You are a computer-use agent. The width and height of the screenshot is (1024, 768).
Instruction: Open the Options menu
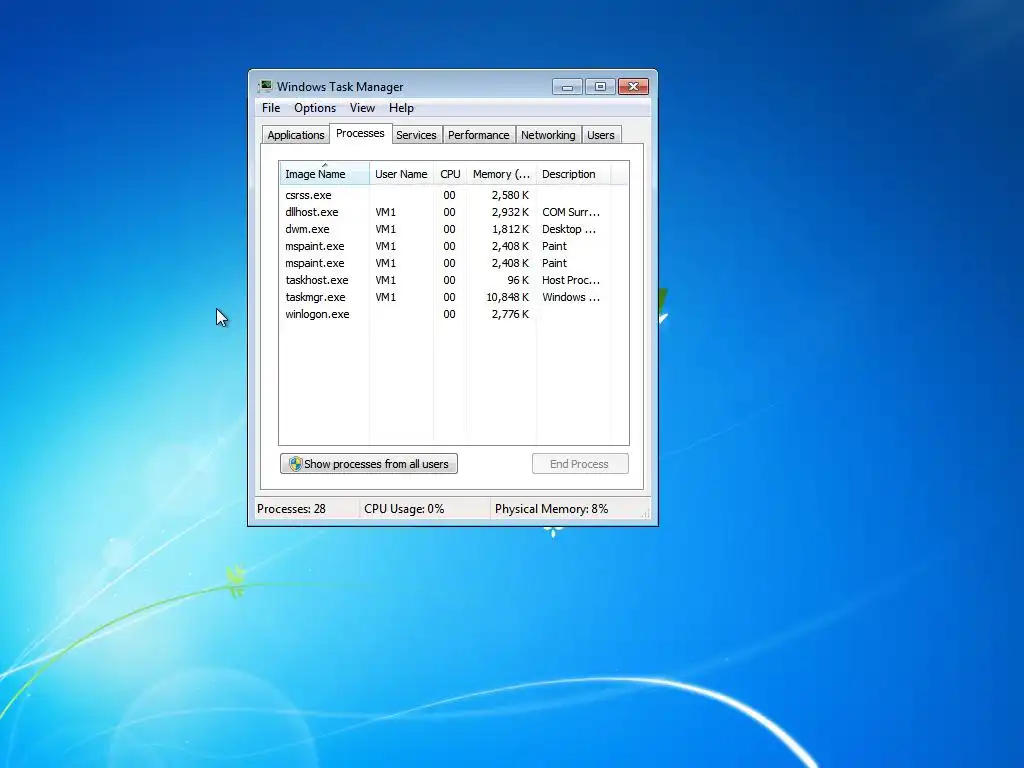(x=315, y=108)
